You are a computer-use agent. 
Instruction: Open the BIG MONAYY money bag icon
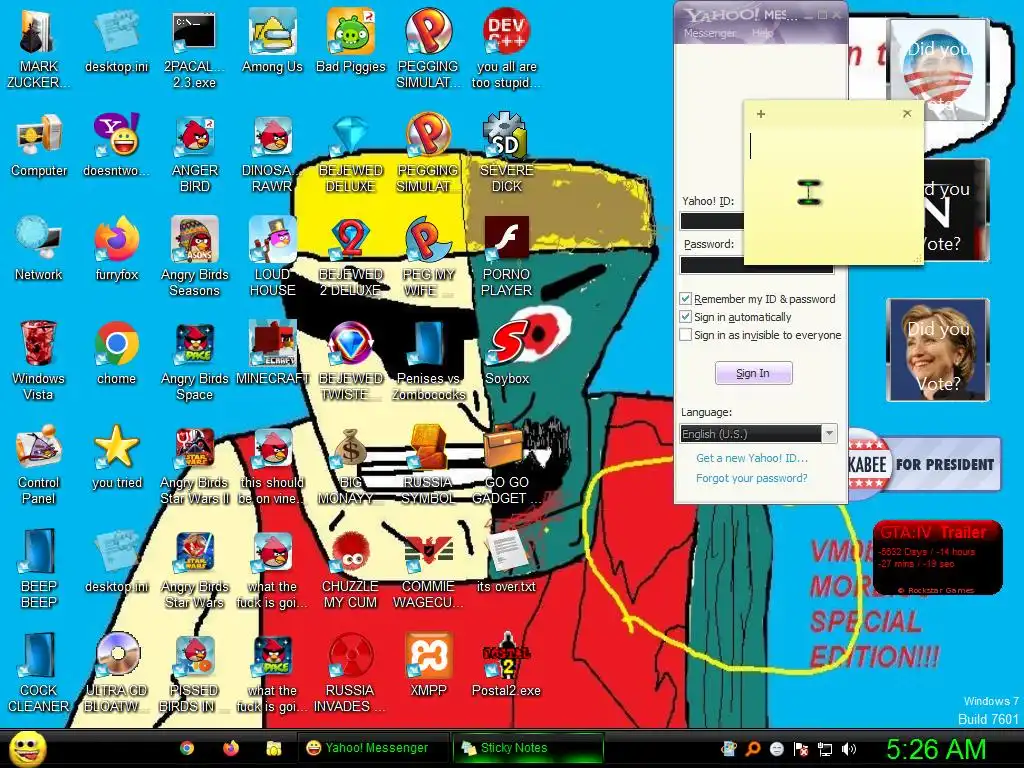click(351, 464)
